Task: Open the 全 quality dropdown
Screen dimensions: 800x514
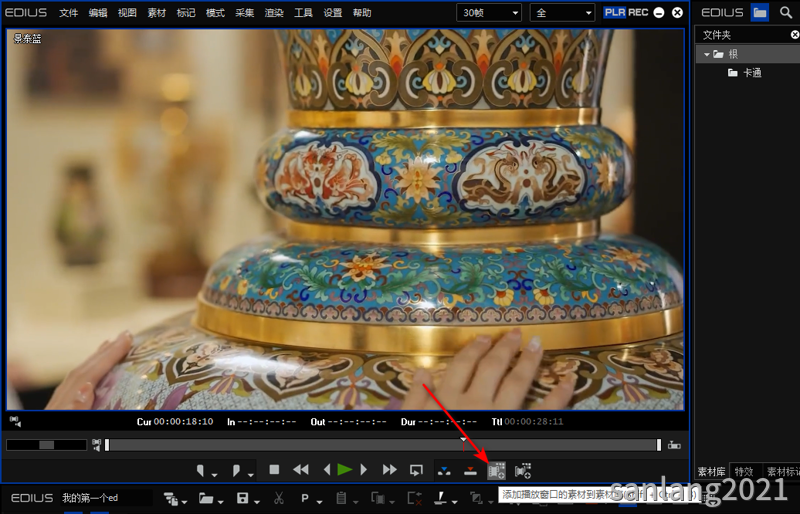Action: (x=563, y=13)
